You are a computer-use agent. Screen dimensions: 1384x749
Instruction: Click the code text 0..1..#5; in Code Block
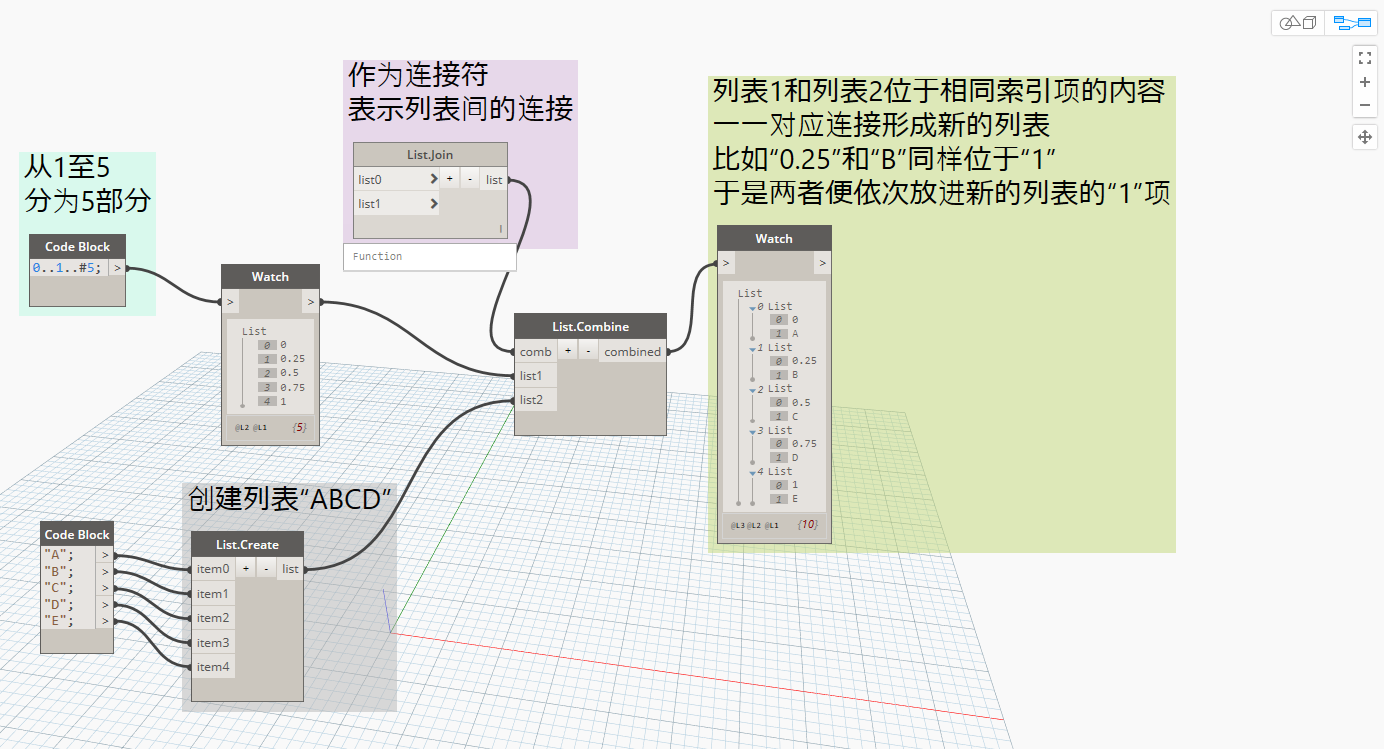67,268
